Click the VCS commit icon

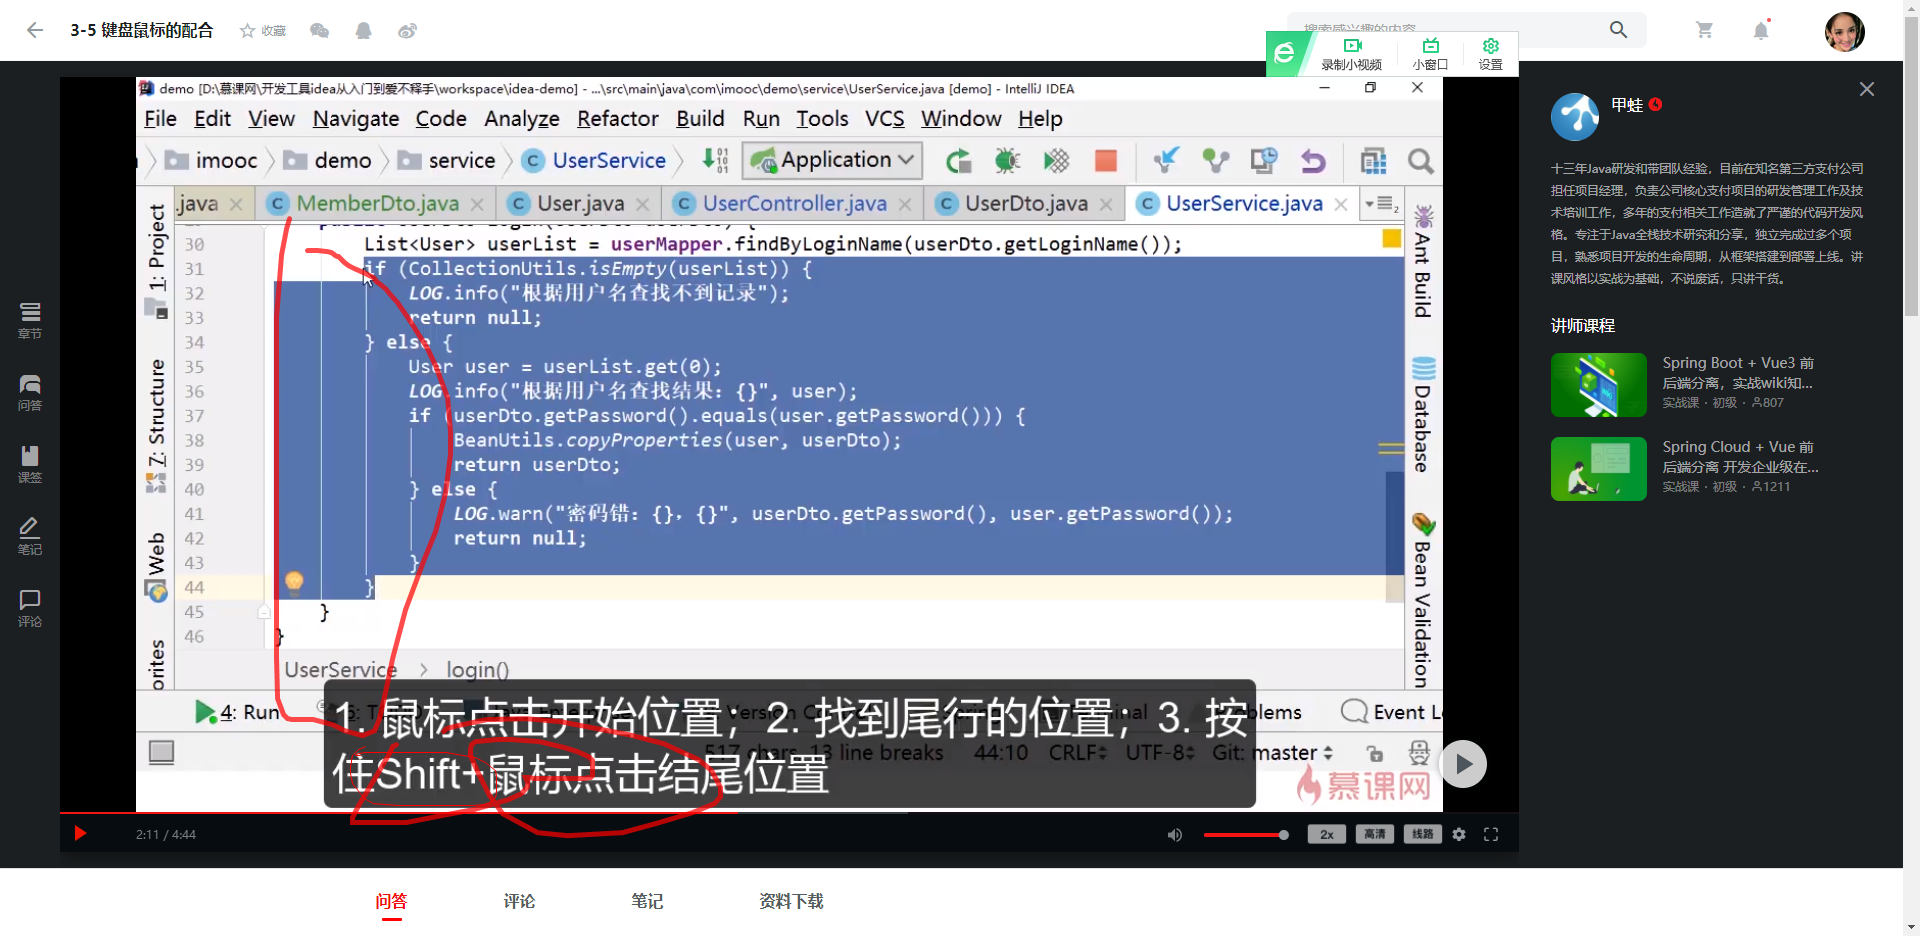(x=1215, y=160)
